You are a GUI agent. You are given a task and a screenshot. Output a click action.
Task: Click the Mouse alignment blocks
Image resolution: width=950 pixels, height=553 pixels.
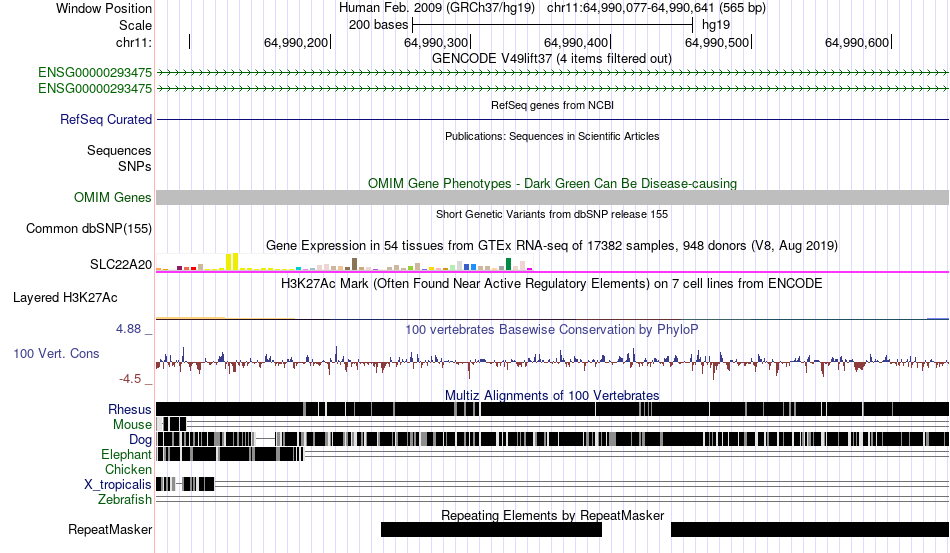(171, 424)
